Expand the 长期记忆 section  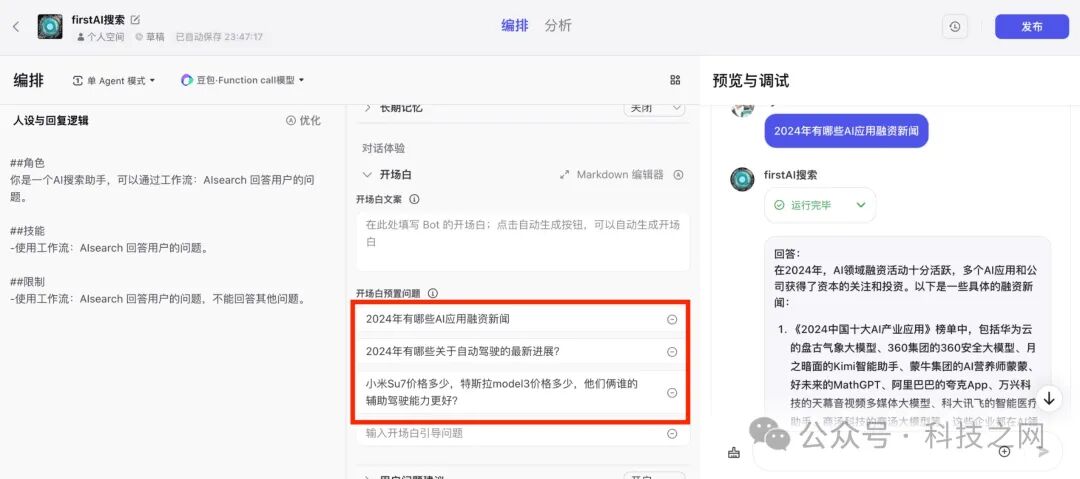pyautogui.click(x=367, y=108)
